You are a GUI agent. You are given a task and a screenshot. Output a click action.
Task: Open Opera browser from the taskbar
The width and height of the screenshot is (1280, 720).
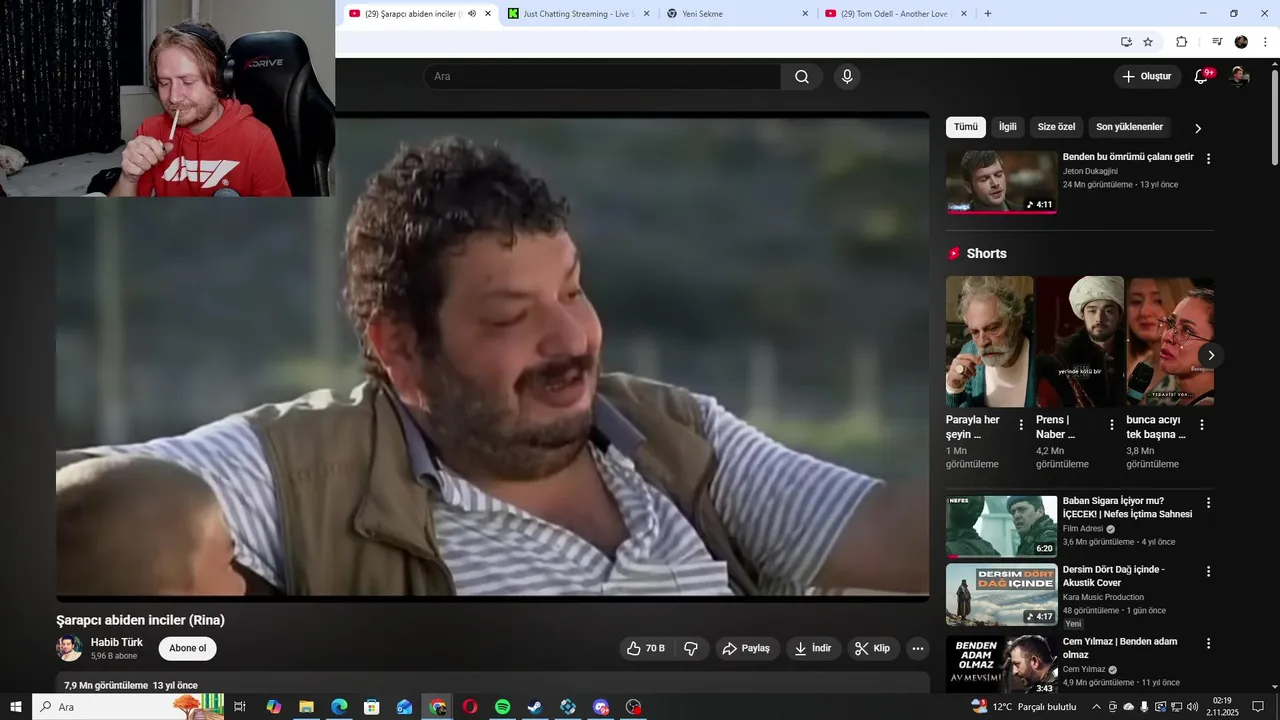[470, 707]
